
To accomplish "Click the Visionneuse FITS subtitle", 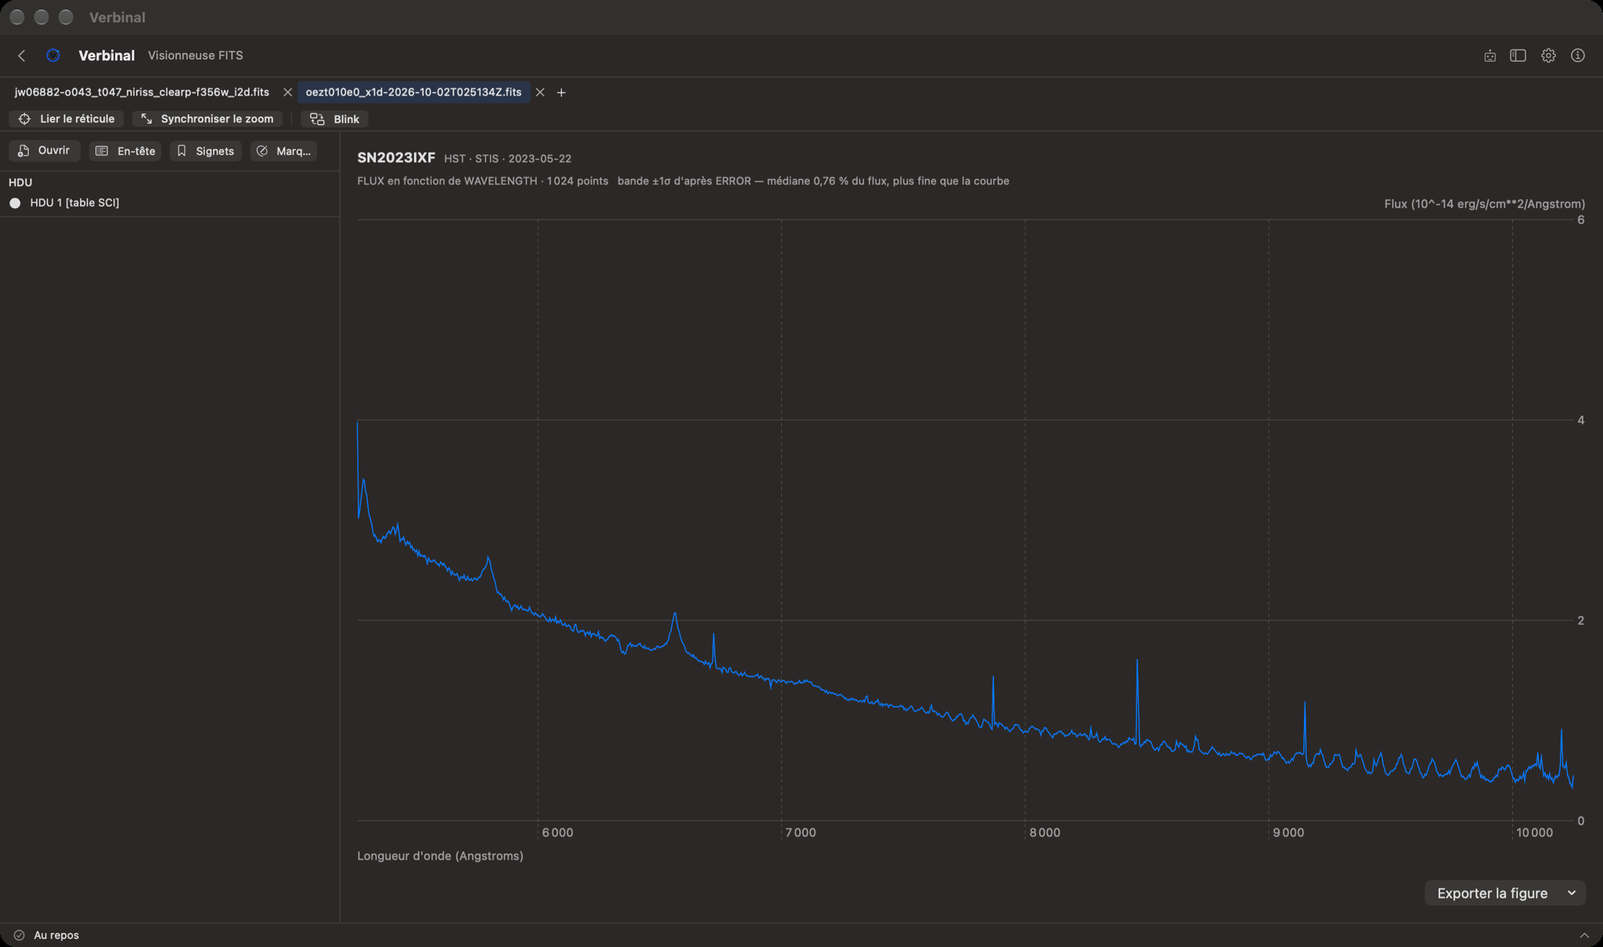I will pos(195,56).
